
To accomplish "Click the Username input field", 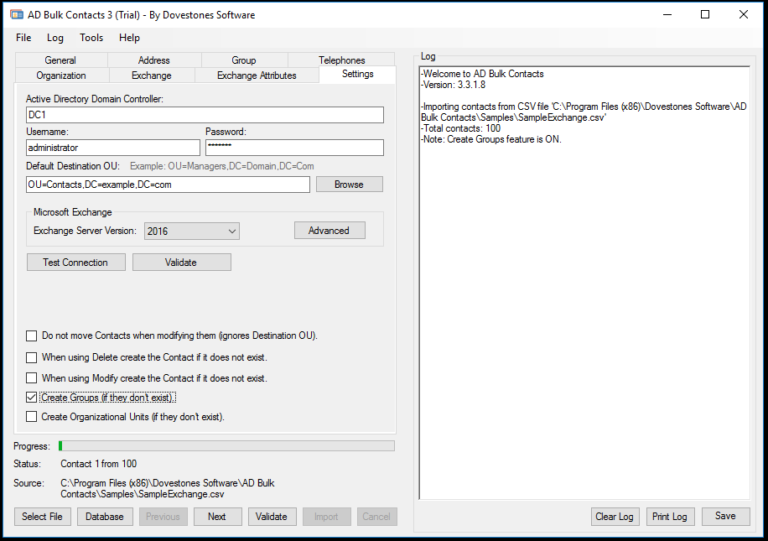I will click(x=113, y=147).
